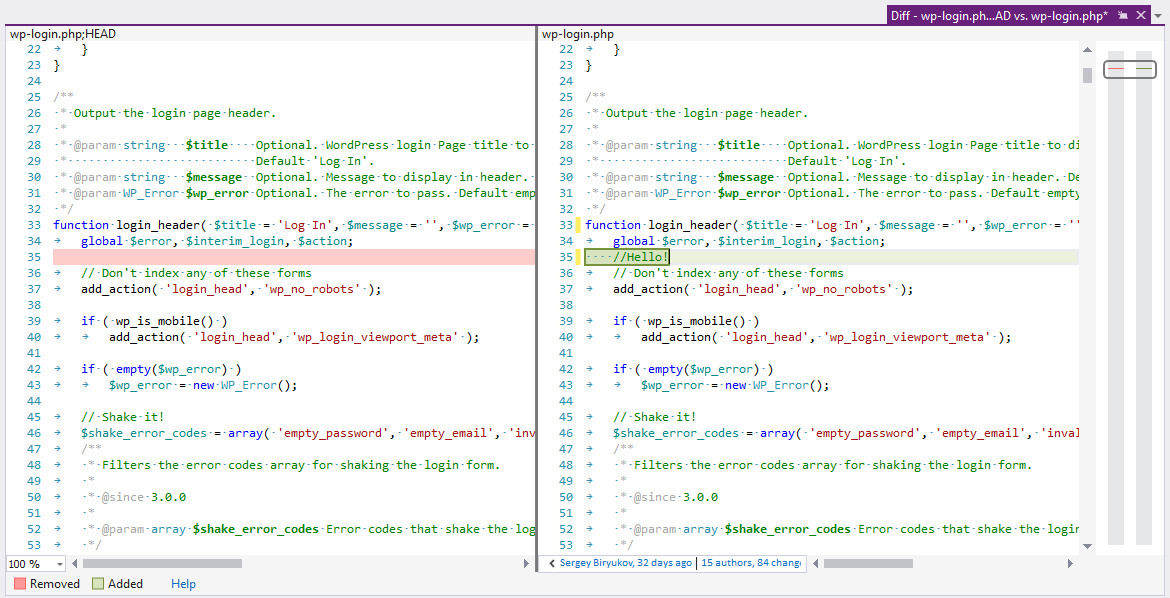Open the 100 % zoom combo box
The image size is (1170, 598).
pos(36,564)
